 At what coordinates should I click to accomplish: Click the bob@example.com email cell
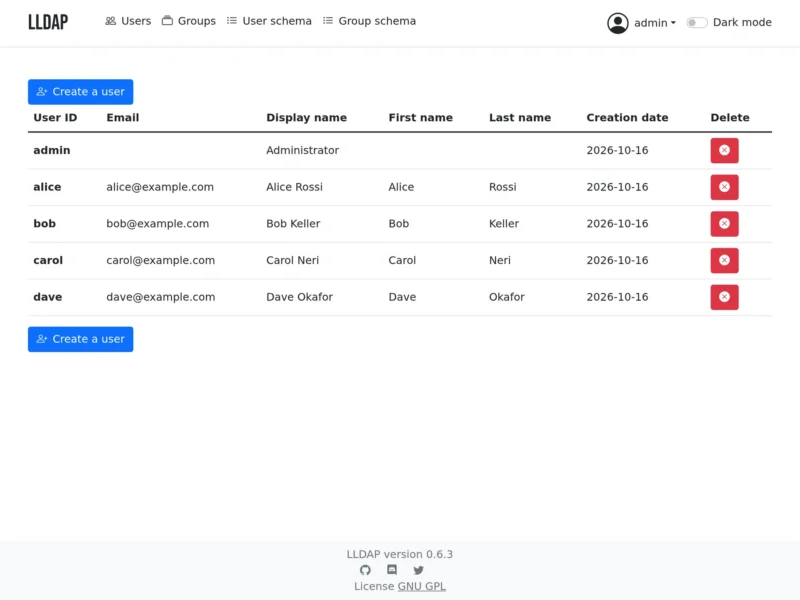pos(158,224)
